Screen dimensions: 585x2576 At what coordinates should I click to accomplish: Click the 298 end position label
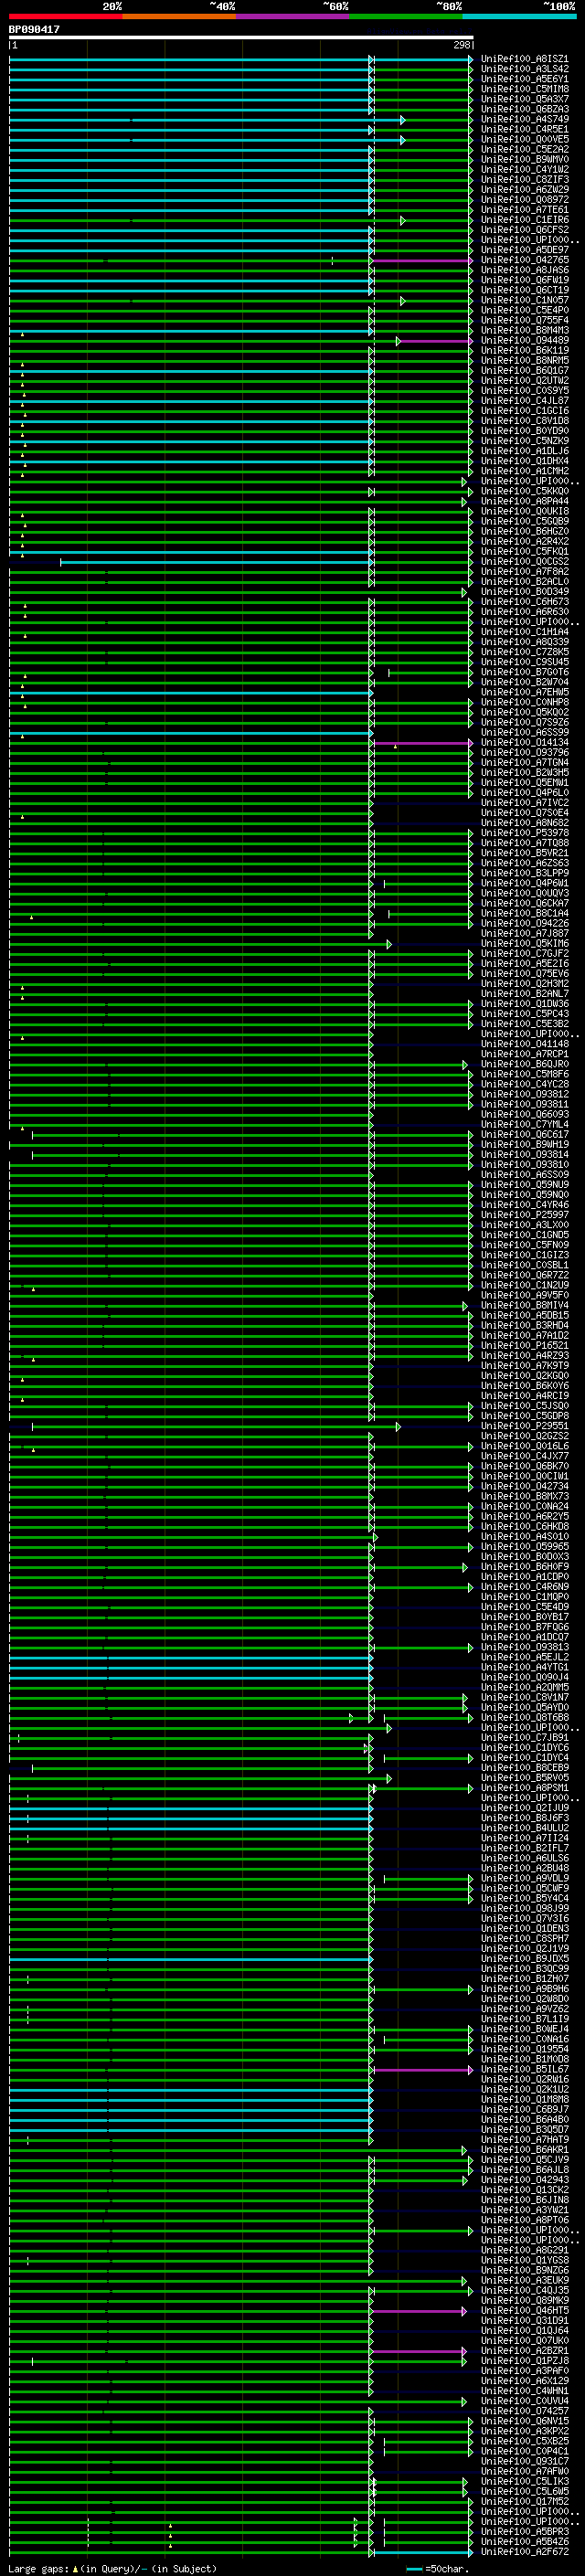click(462, 46)
